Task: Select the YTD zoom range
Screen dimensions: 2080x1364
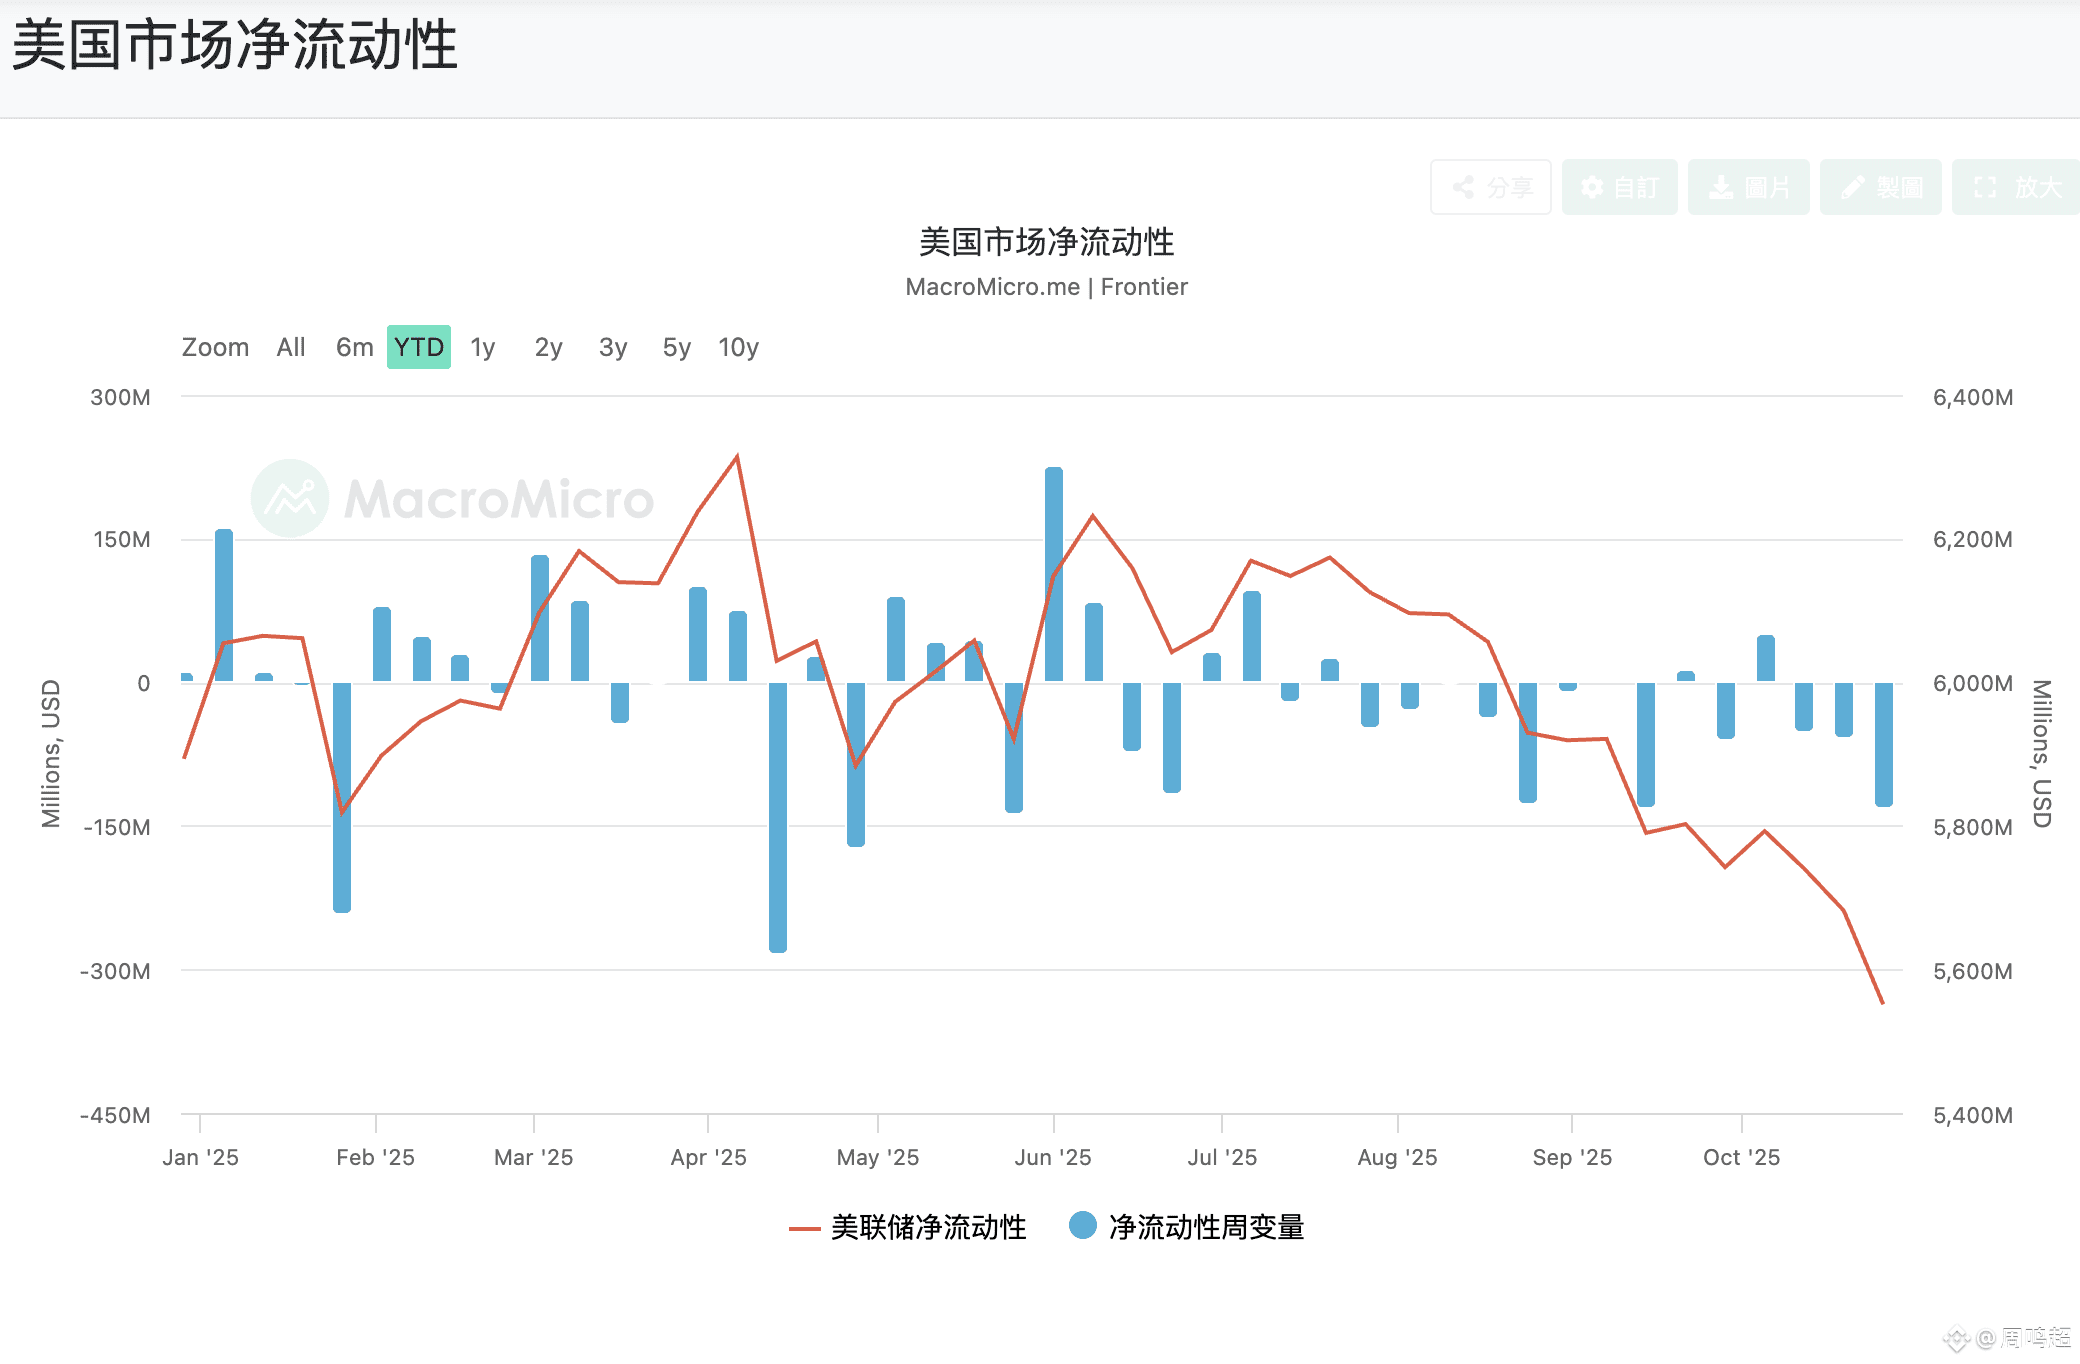Action: [x=418, y=347]
